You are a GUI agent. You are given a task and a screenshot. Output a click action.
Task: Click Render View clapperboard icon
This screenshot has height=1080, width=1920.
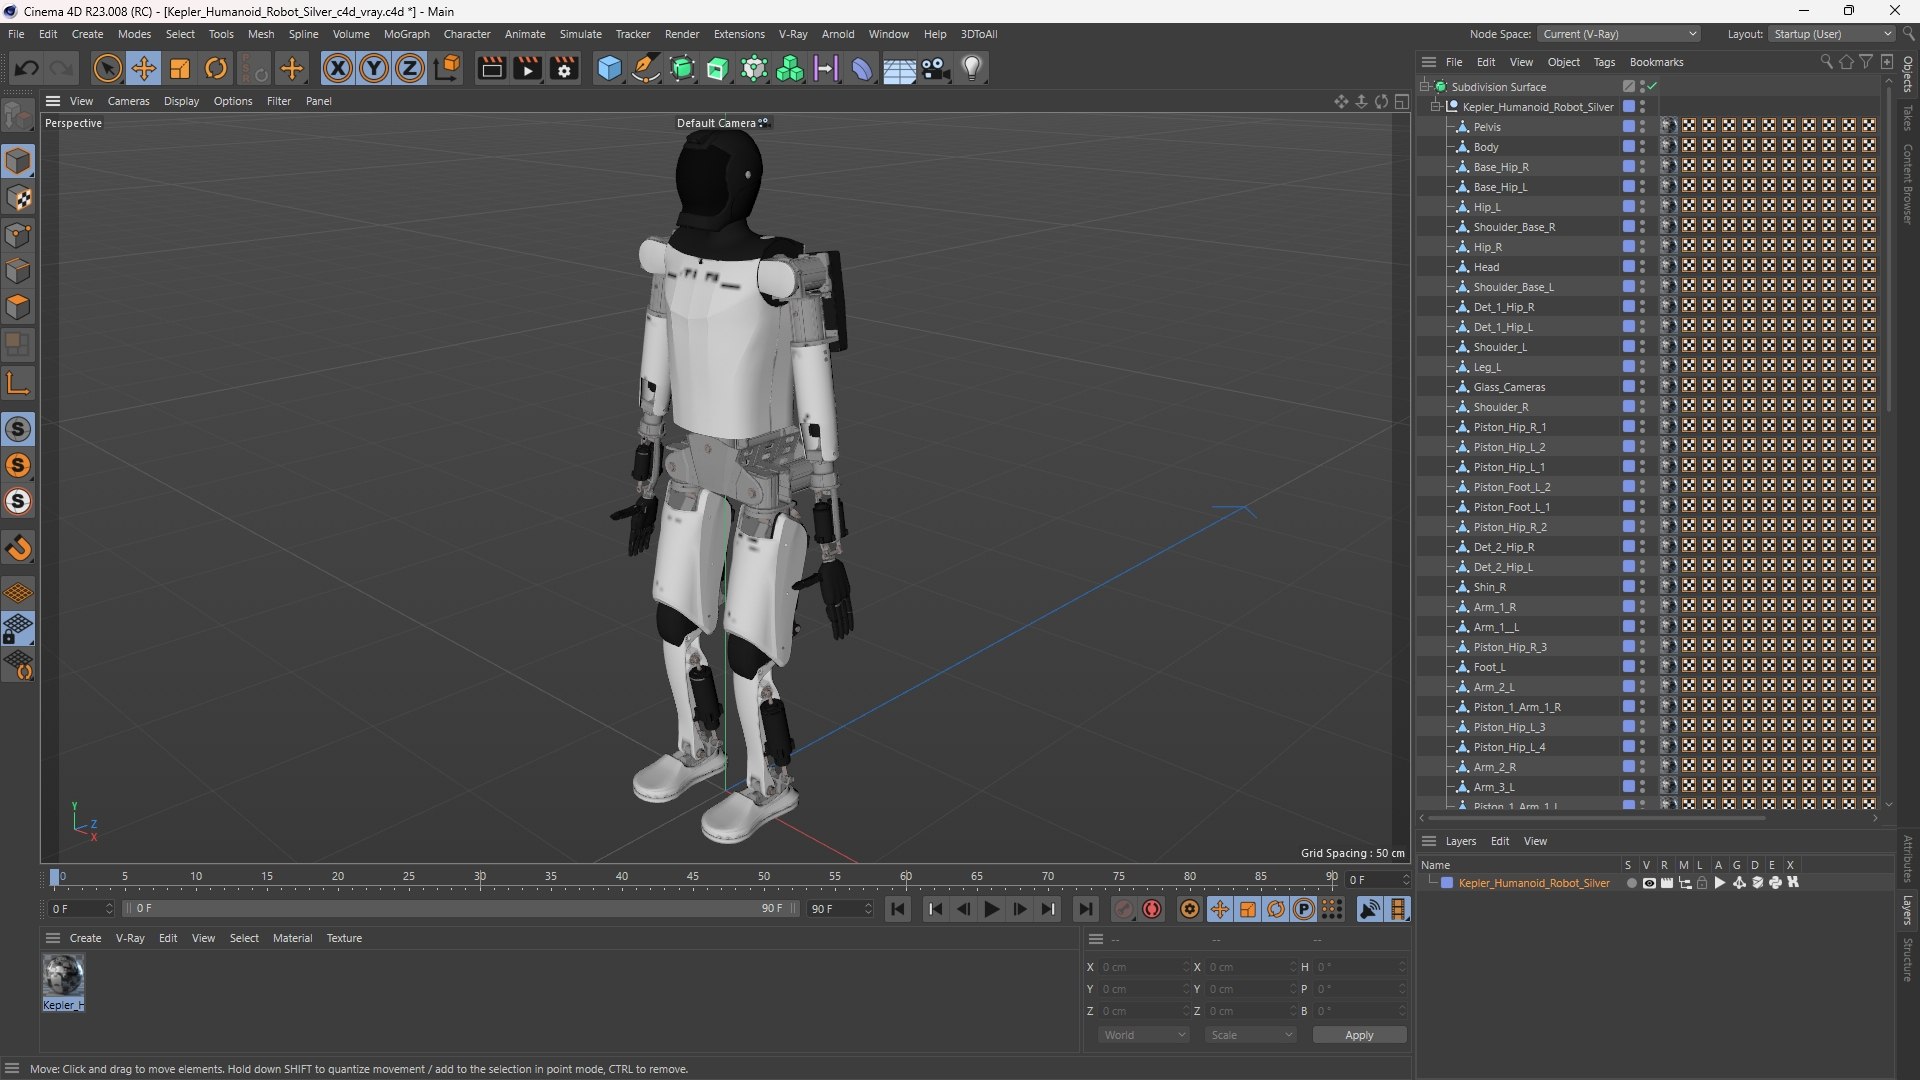491,68
